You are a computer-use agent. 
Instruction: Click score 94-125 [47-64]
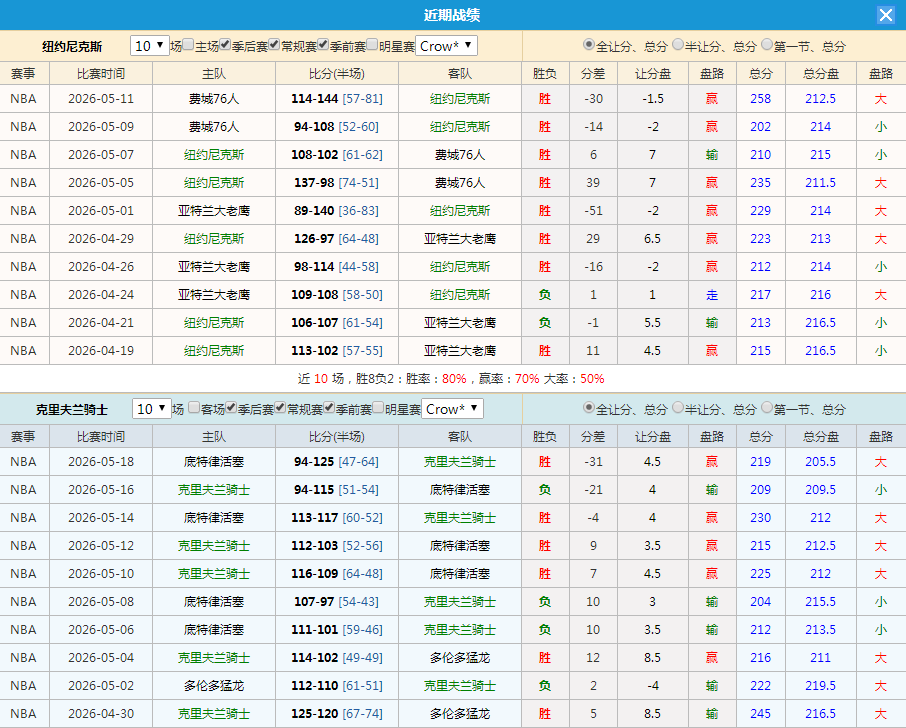337,462
